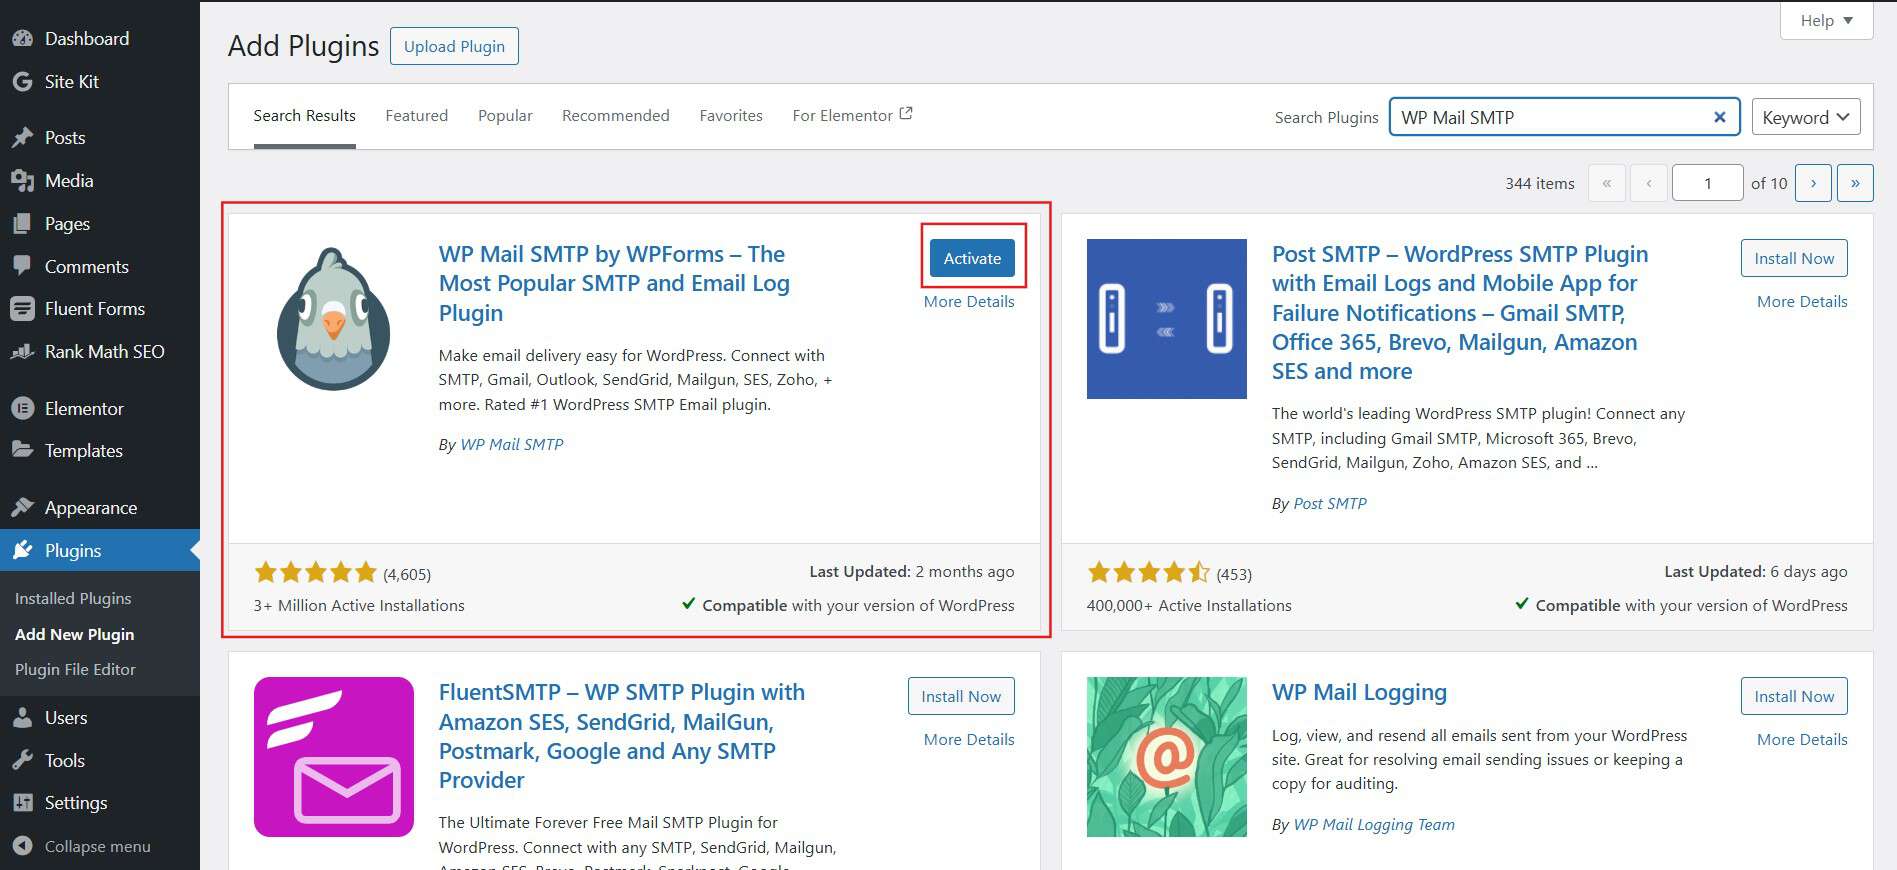Image resolution: width=1897 pixels, height=870 pixels.
Task: Click the Collapse menu arrow icon
Action: (x=22, y=847)
